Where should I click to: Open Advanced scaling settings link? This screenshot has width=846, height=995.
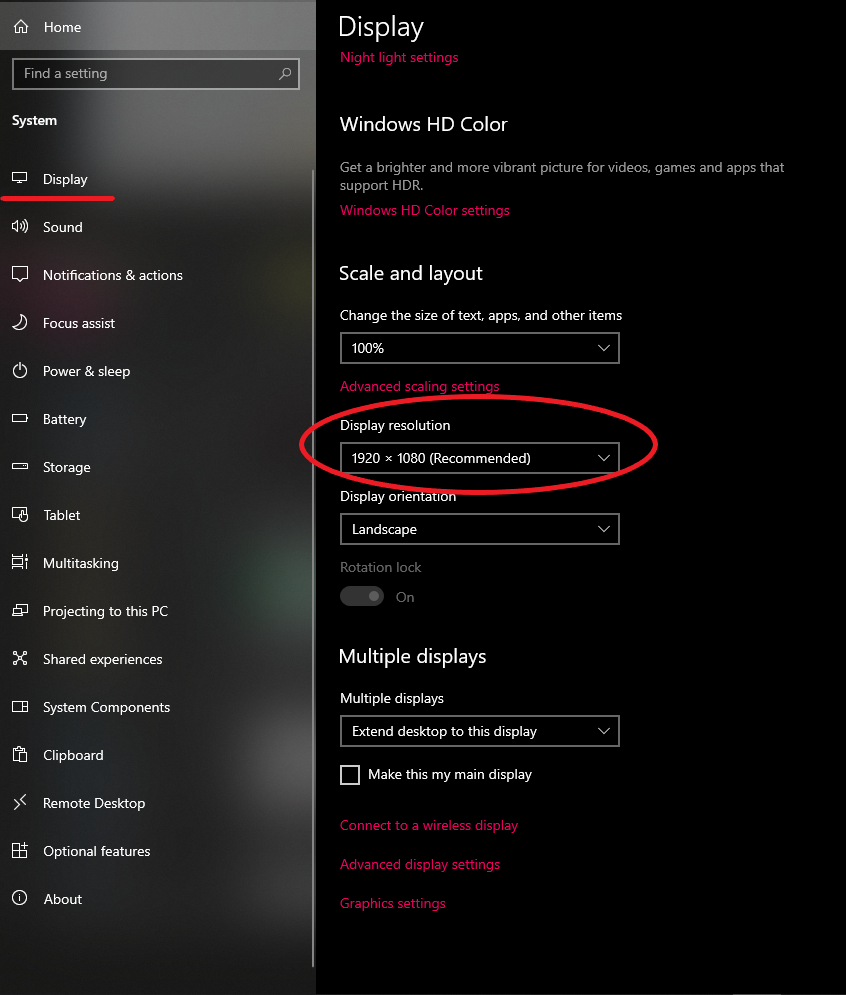[420, 386]
